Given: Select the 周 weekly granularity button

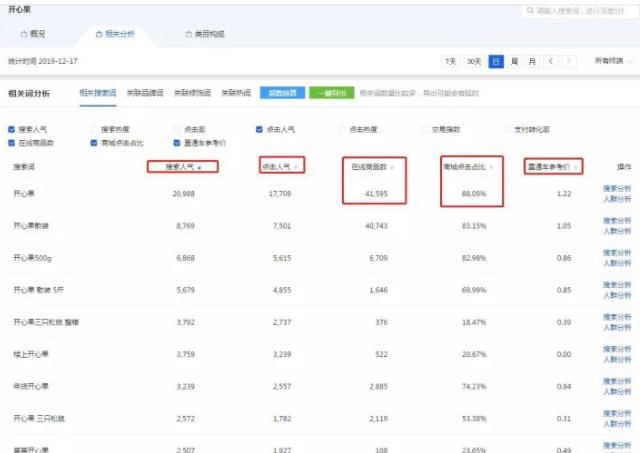Looking at the screenshot, I should (x=514, y=62).
